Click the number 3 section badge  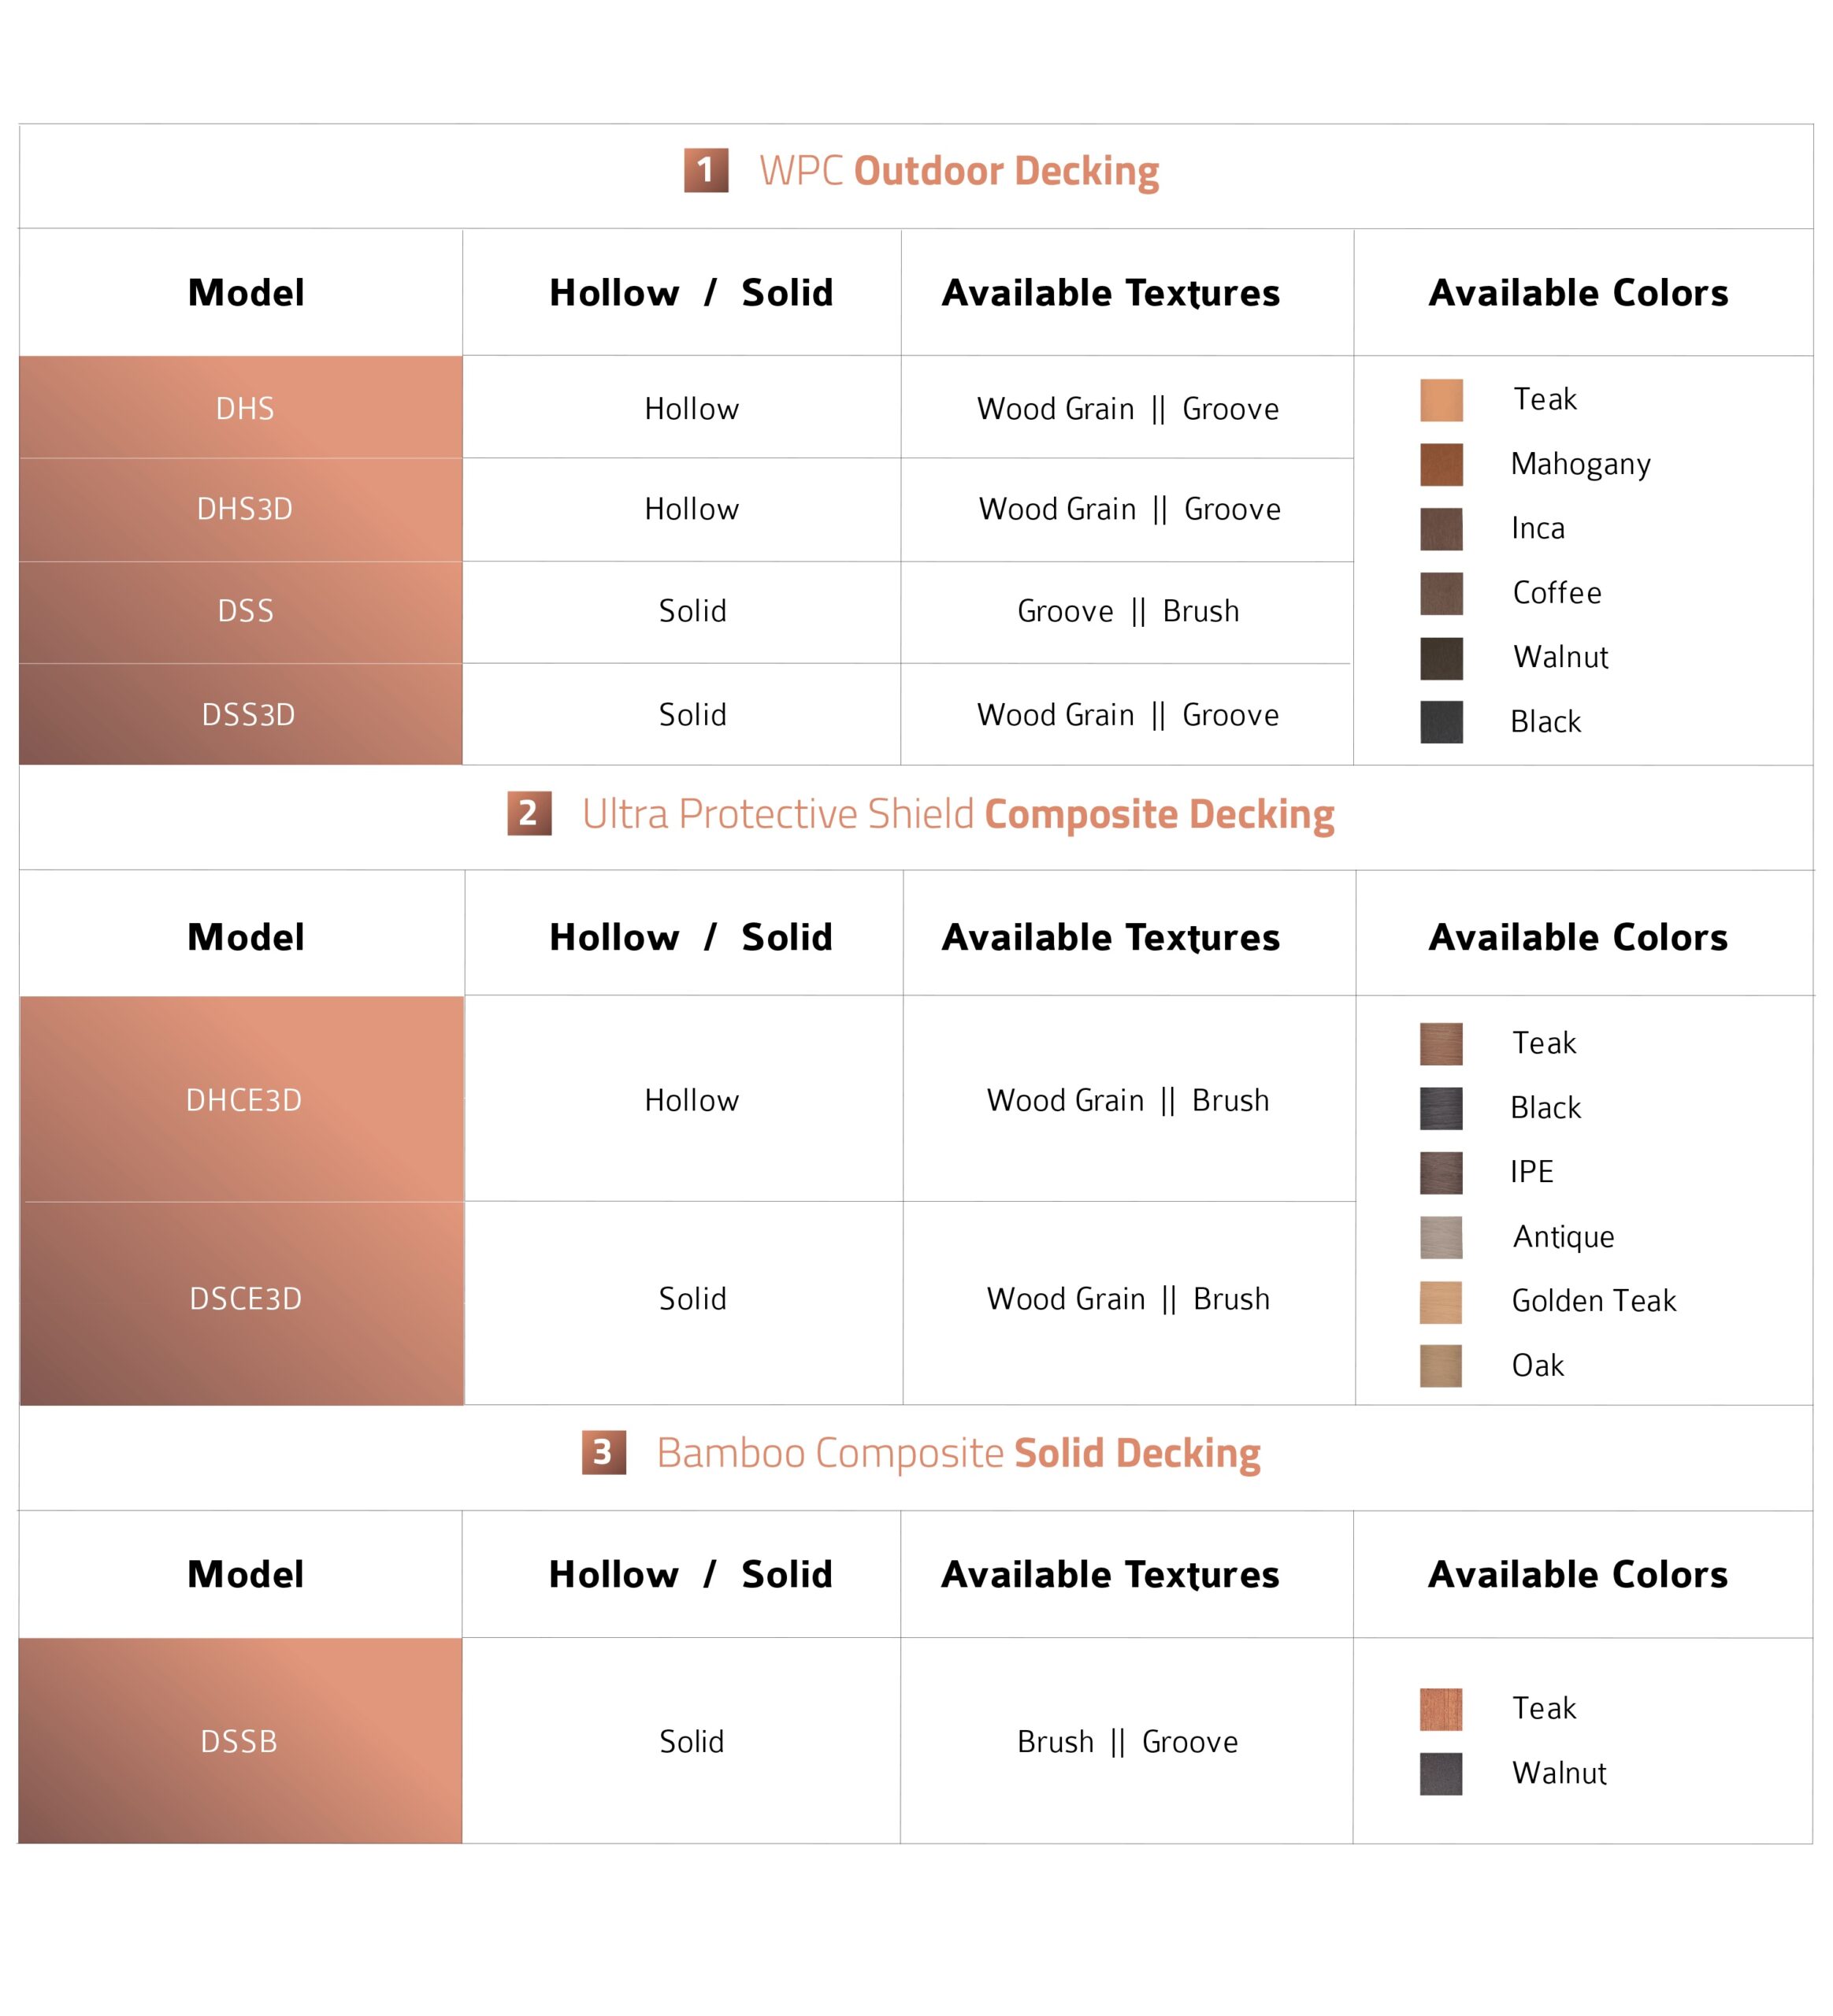603,1452
